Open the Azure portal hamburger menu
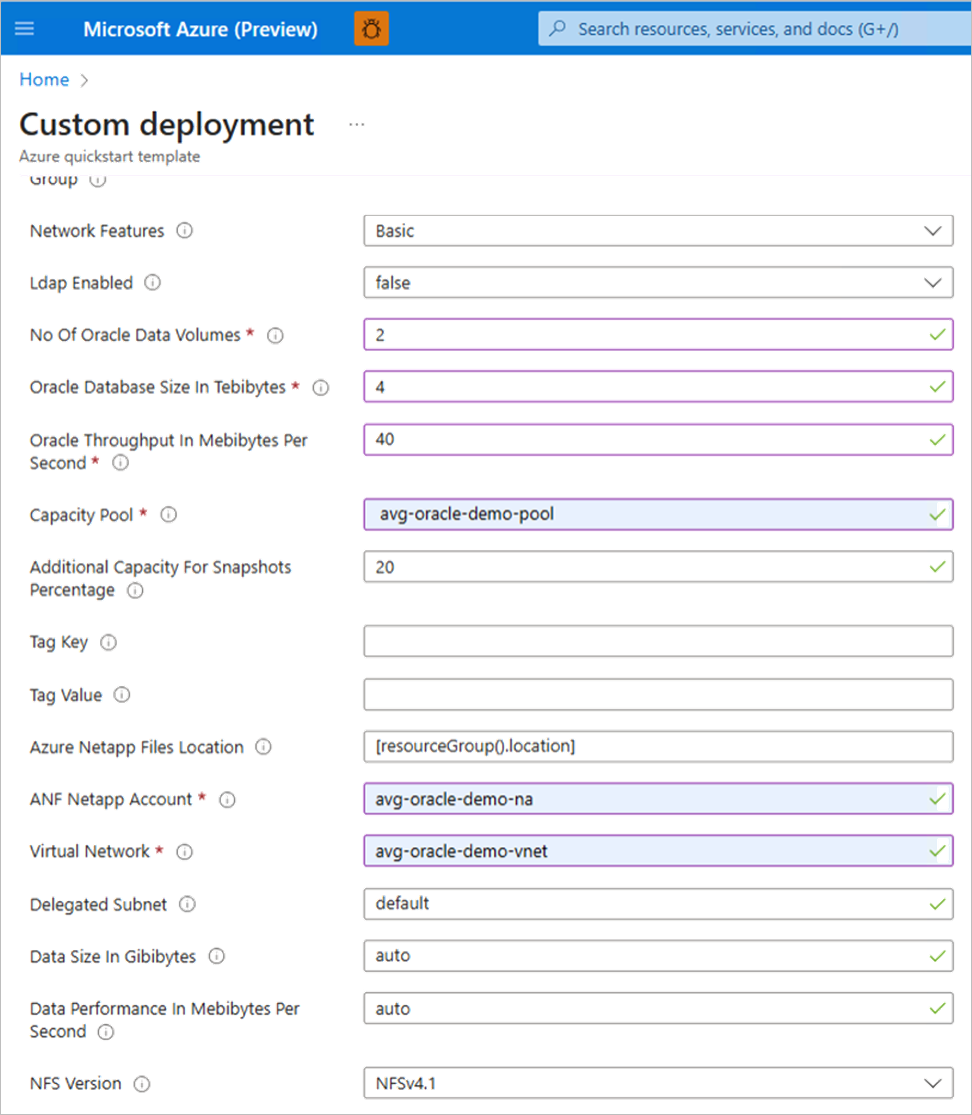 24,29
